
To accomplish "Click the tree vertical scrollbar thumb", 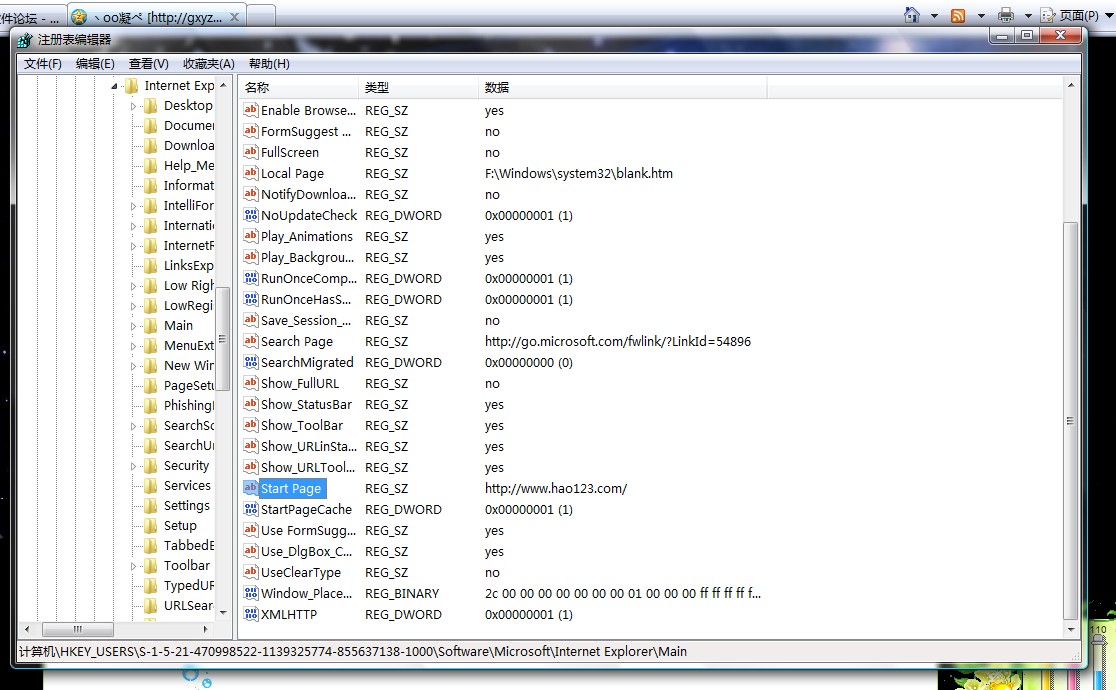I will (223, 339).
